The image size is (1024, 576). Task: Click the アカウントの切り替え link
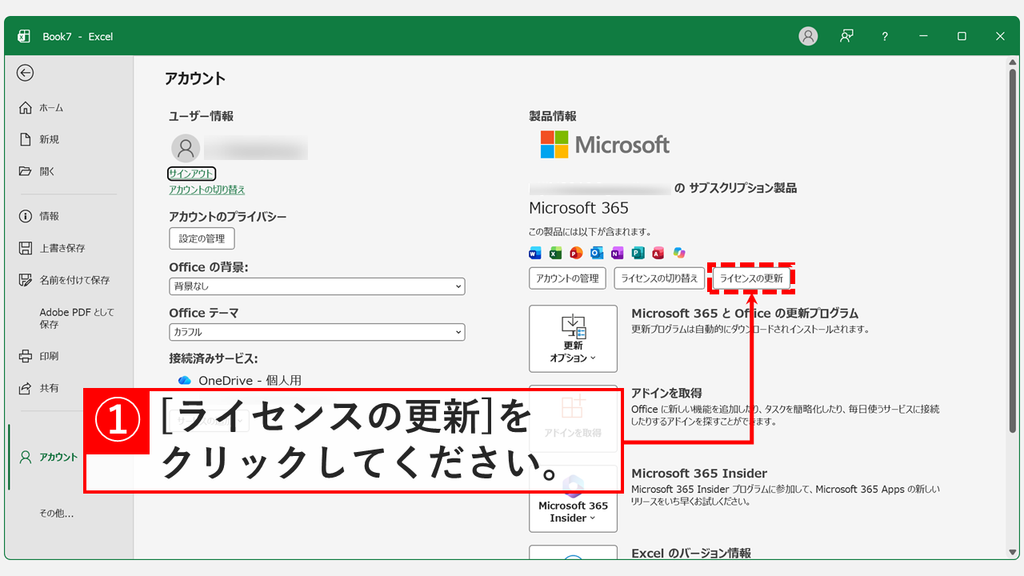(207, 189)
